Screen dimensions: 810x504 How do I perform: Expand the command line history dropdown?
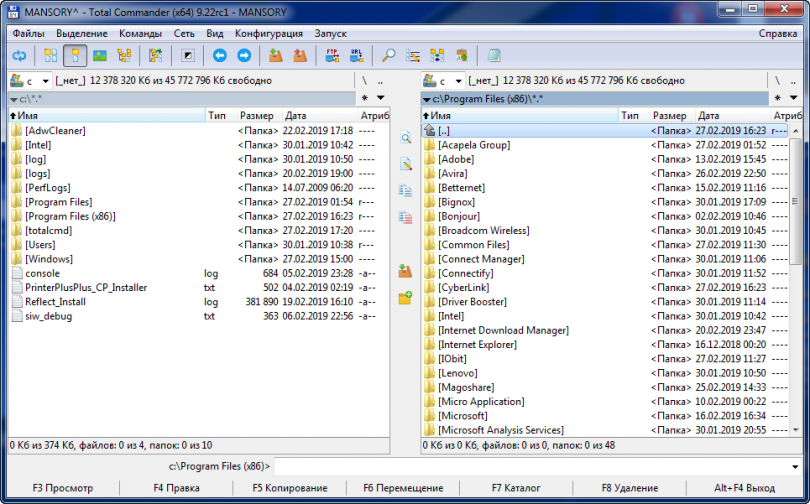795,467
